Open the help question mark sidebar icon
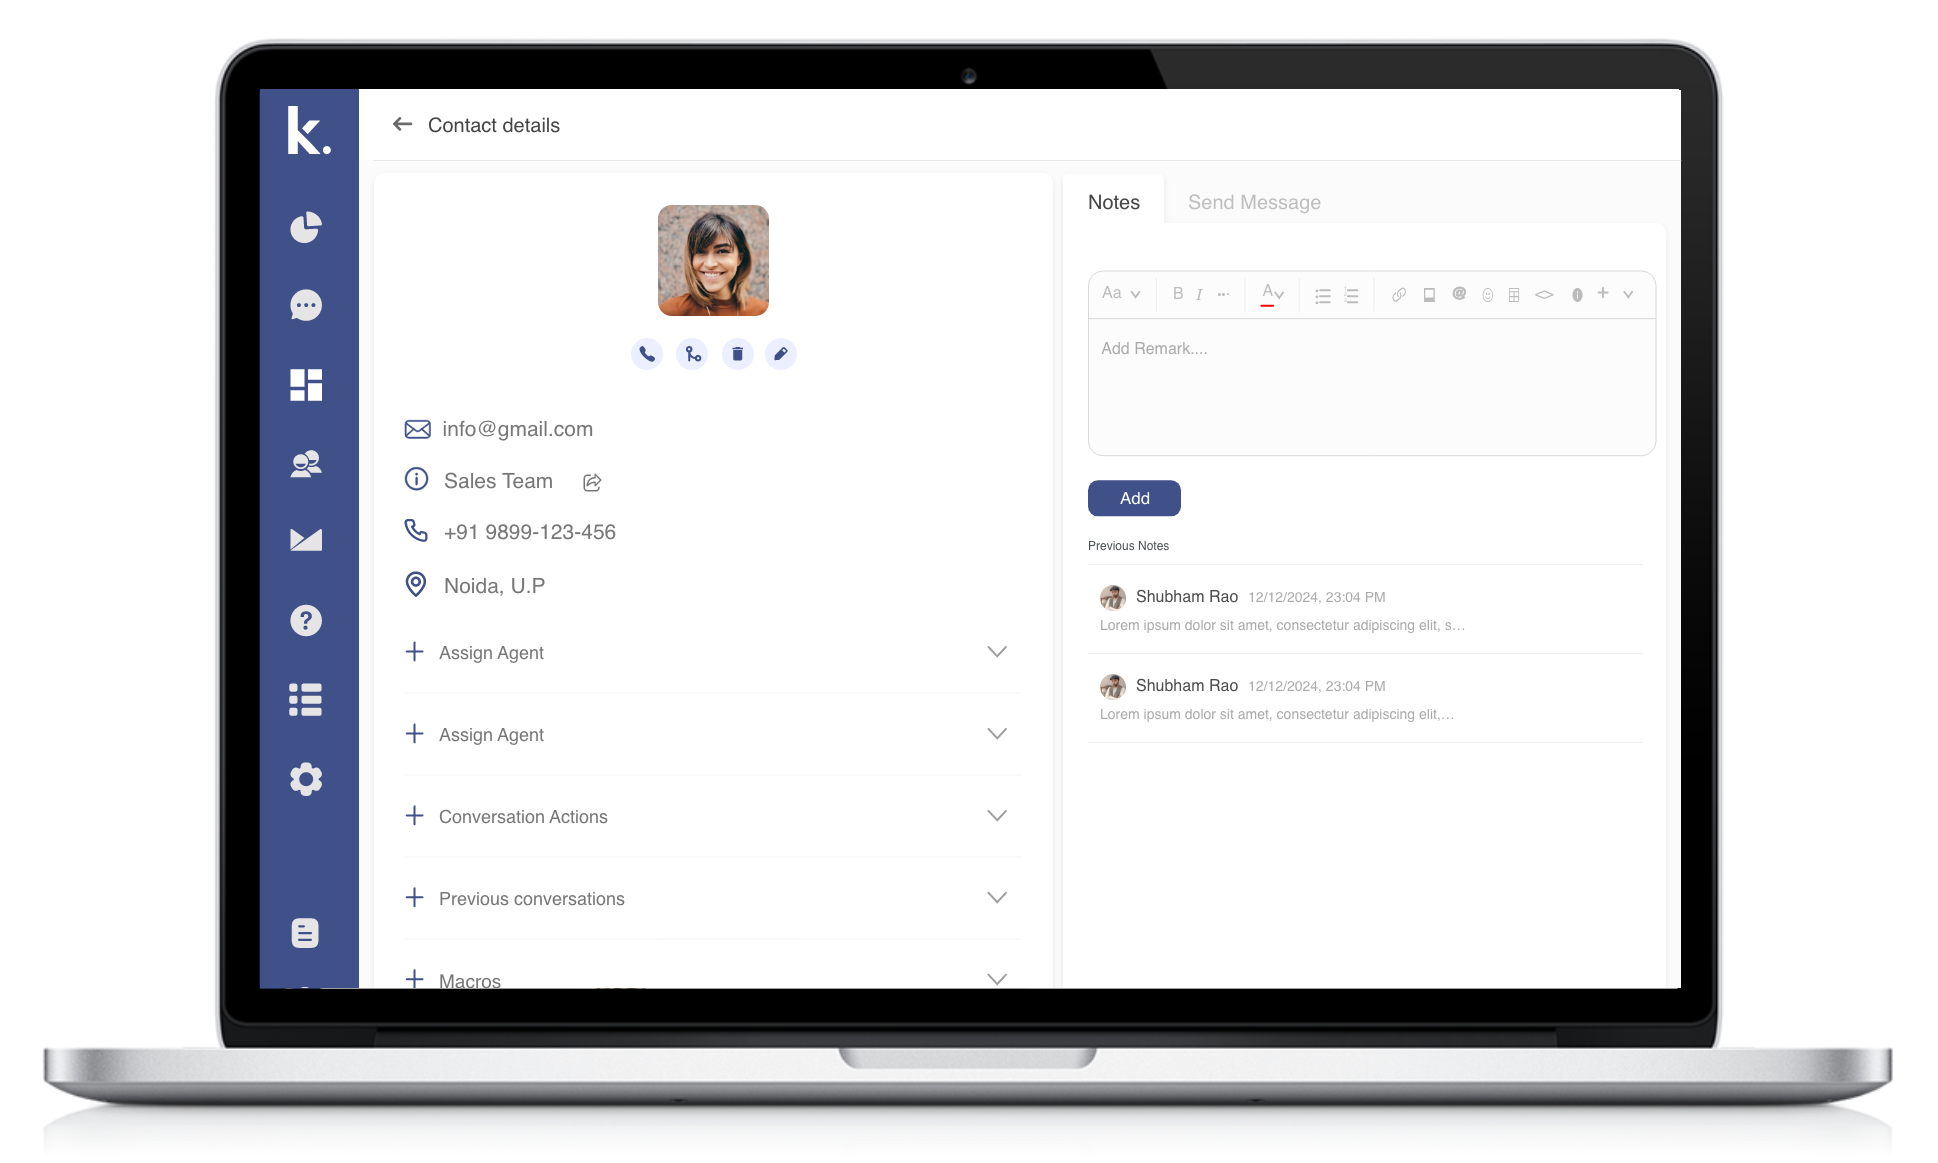This screenshot has height=1163, width=1938. tap(306, 620)
